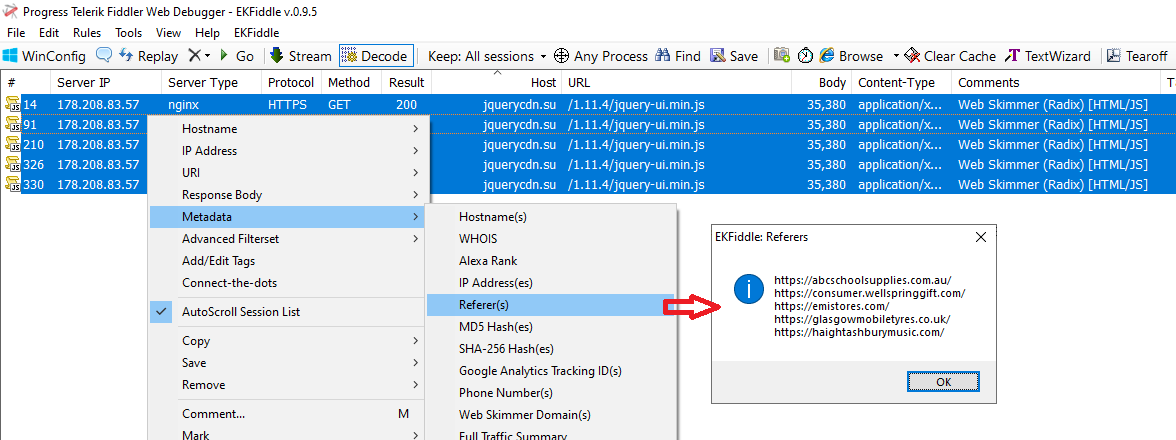Viewport: 1176px width, 440px height.
Task: Open the Help menu
Action: coord(207,33)
